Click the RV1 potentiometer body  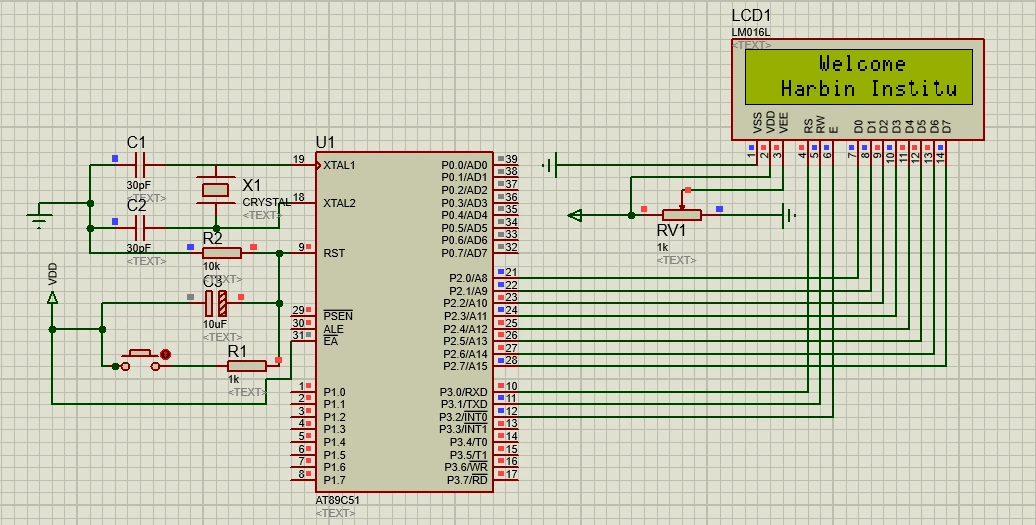682,215
